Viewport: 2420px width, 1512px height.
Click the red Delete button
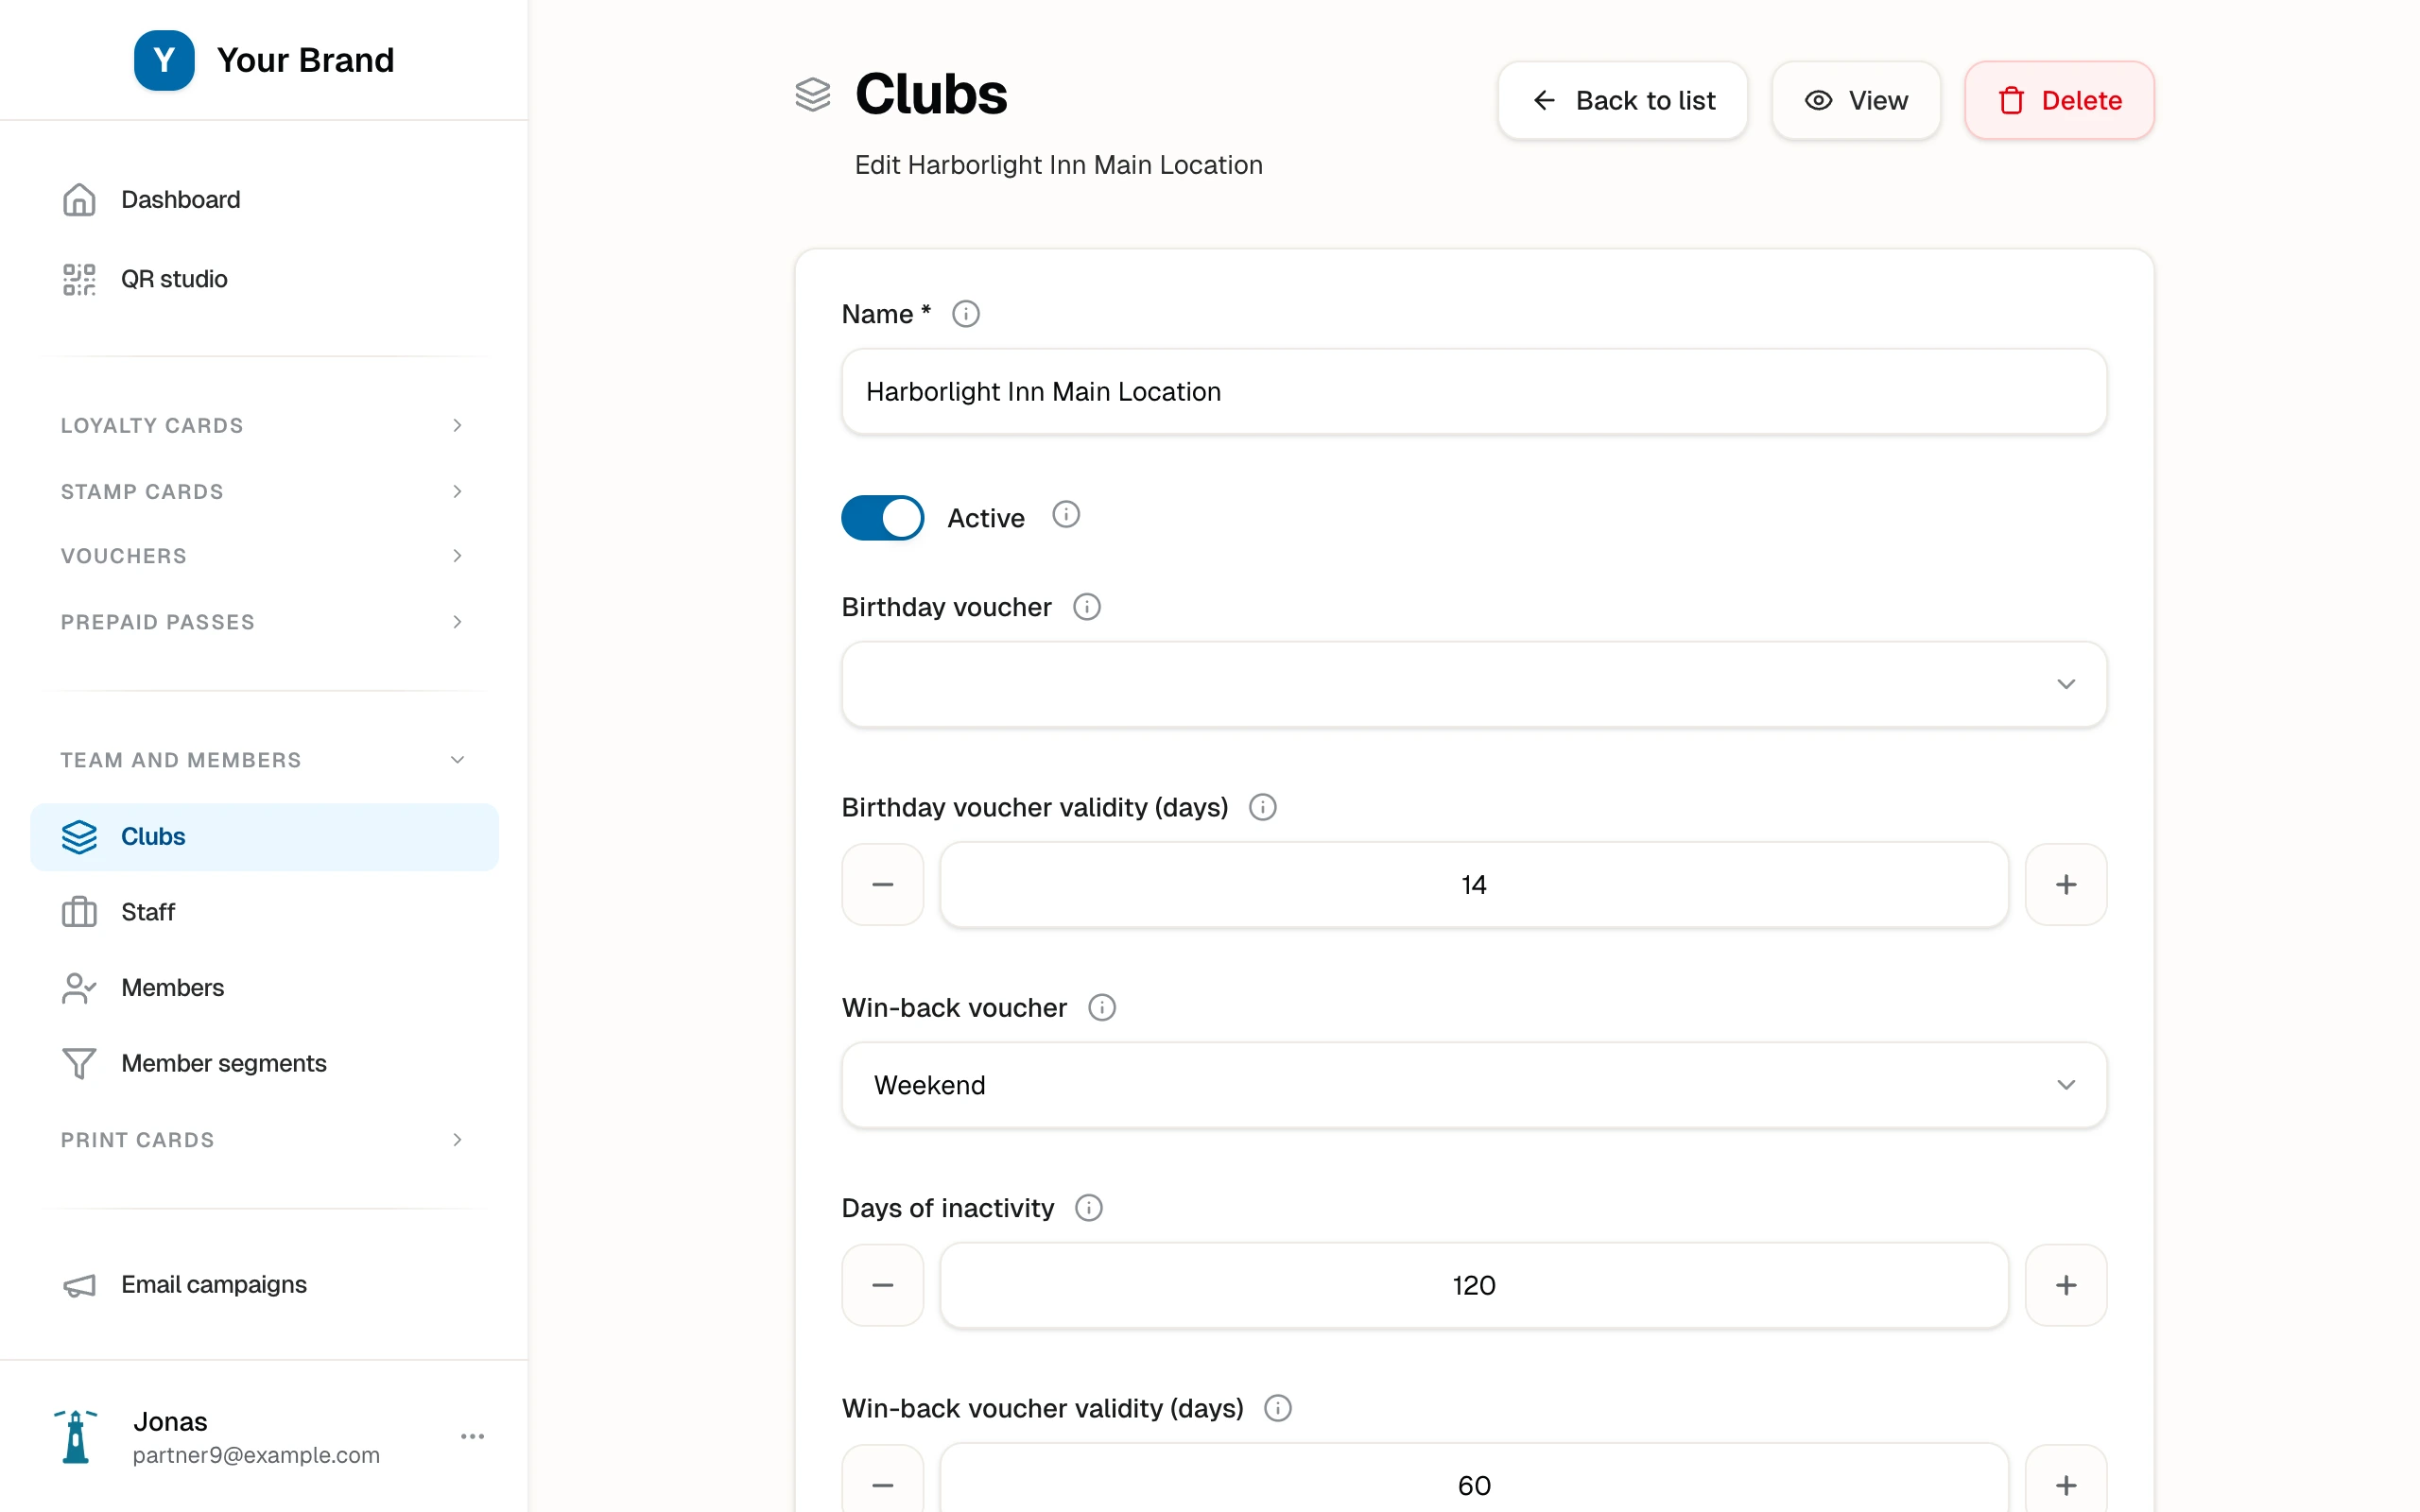tap(2059, 100)
